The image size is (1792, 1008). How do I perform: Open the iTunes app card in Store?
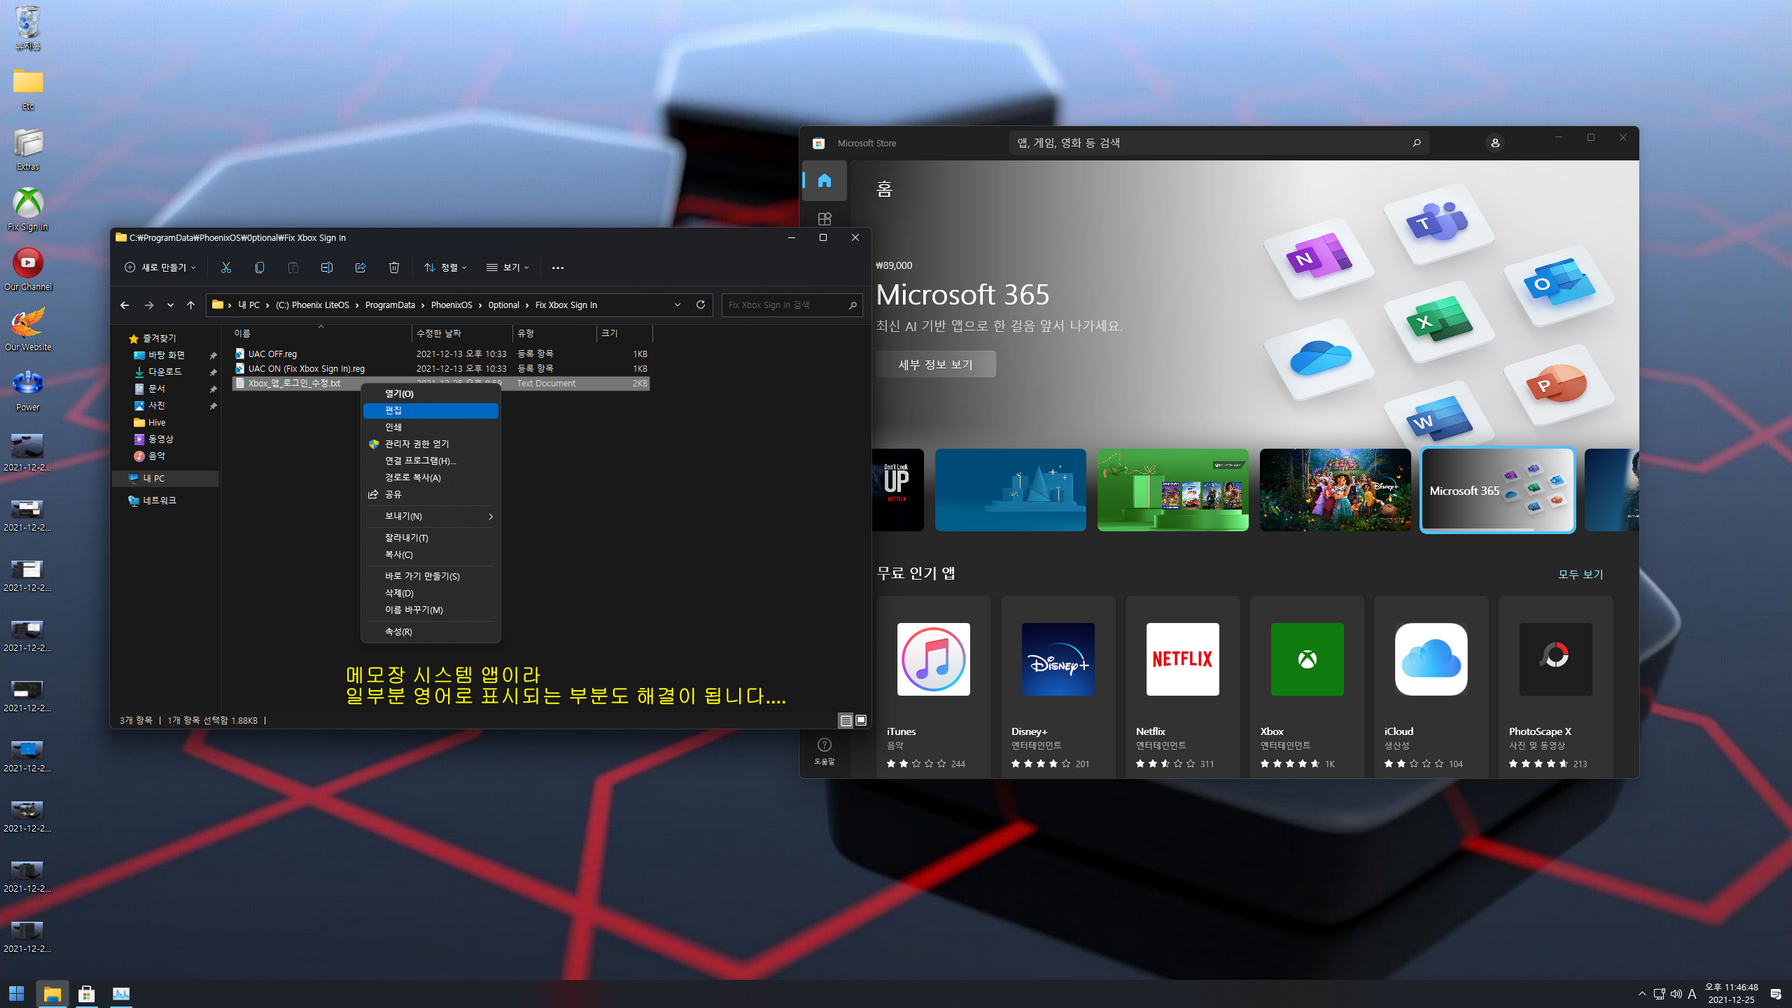click(x=933, y=686)
